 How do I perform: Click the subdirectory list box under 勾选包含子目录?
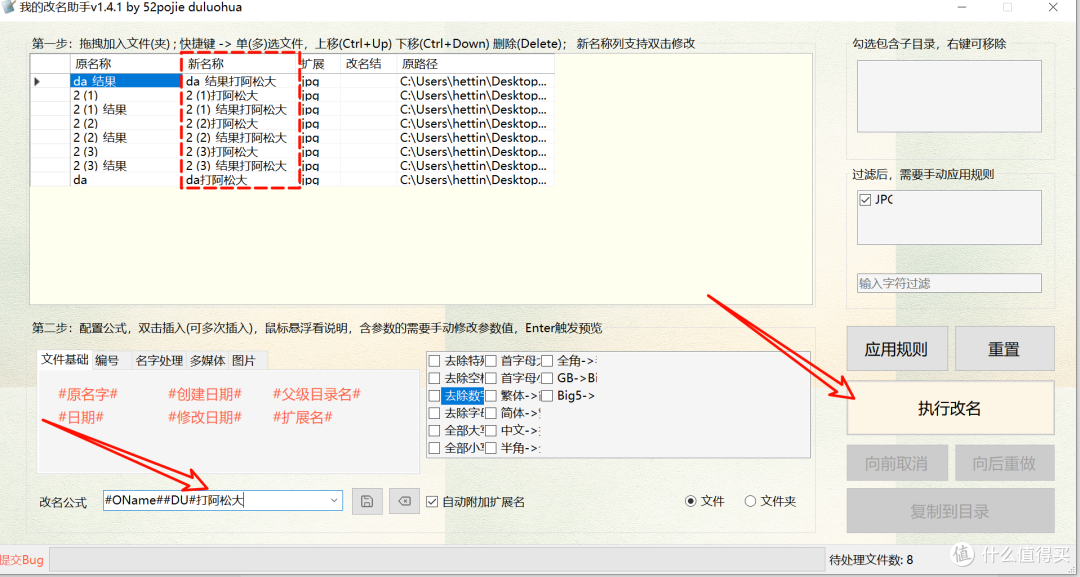tap(949, 96)
